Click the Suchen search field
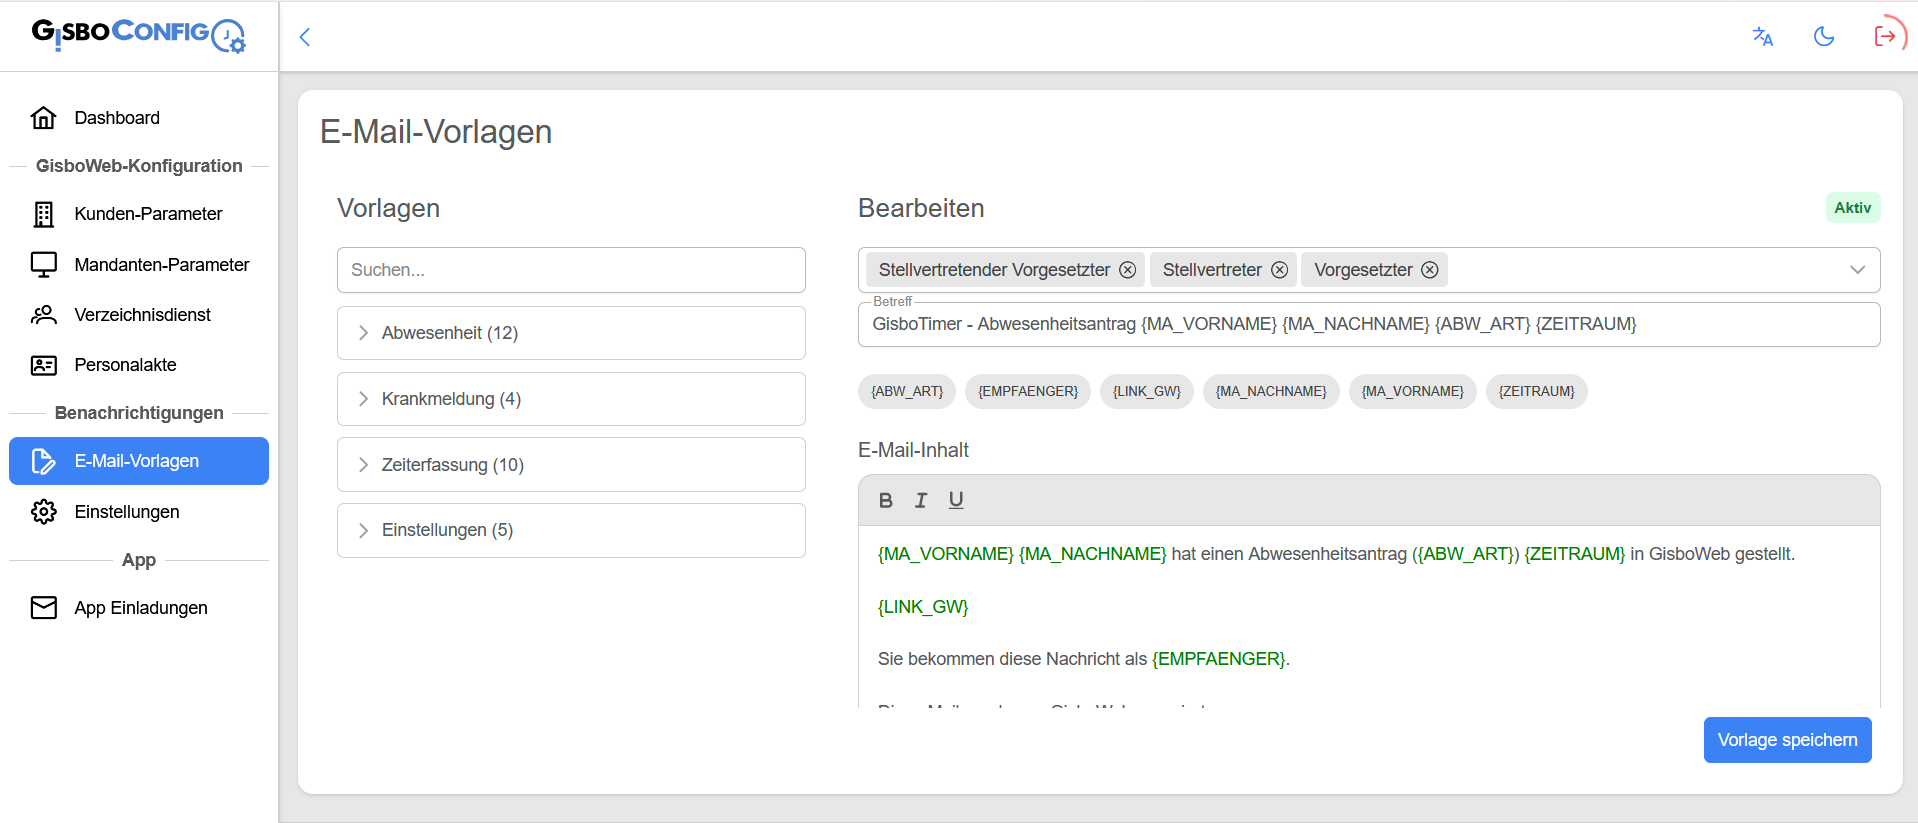1918x823 pixels. click(x=571, y=270)
